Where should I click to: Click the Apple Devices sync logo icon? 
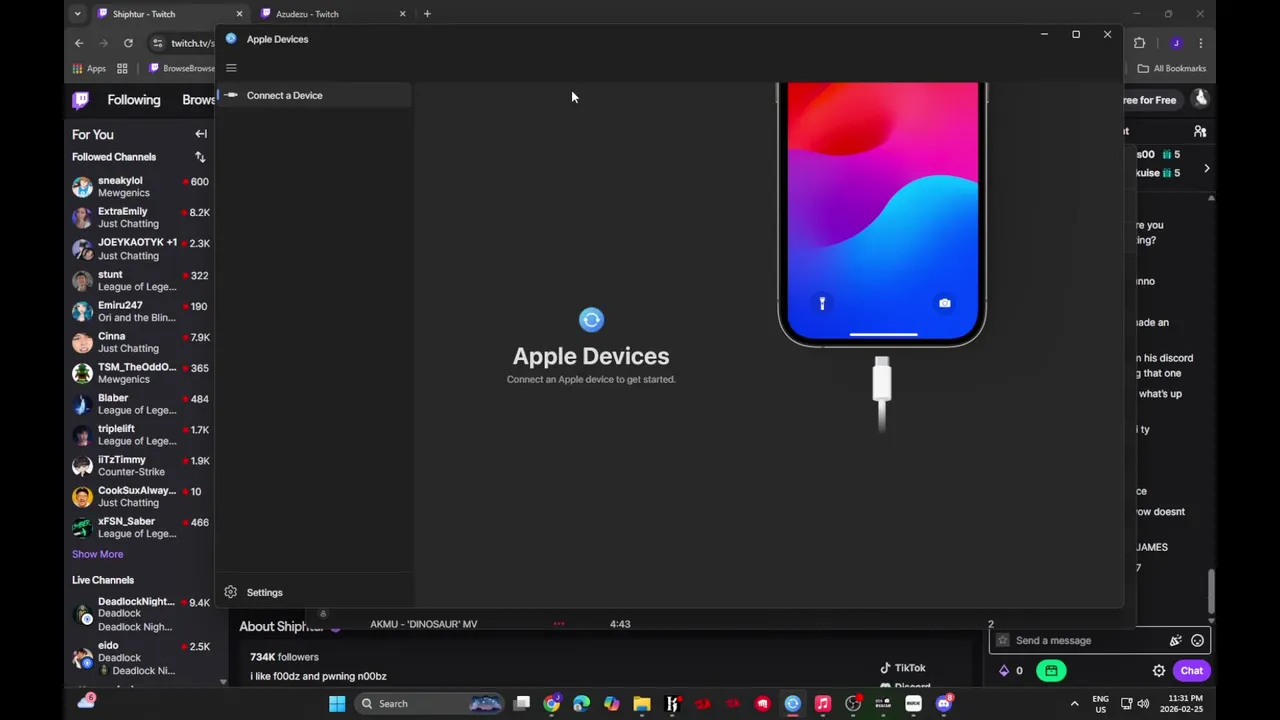[591, 320]
